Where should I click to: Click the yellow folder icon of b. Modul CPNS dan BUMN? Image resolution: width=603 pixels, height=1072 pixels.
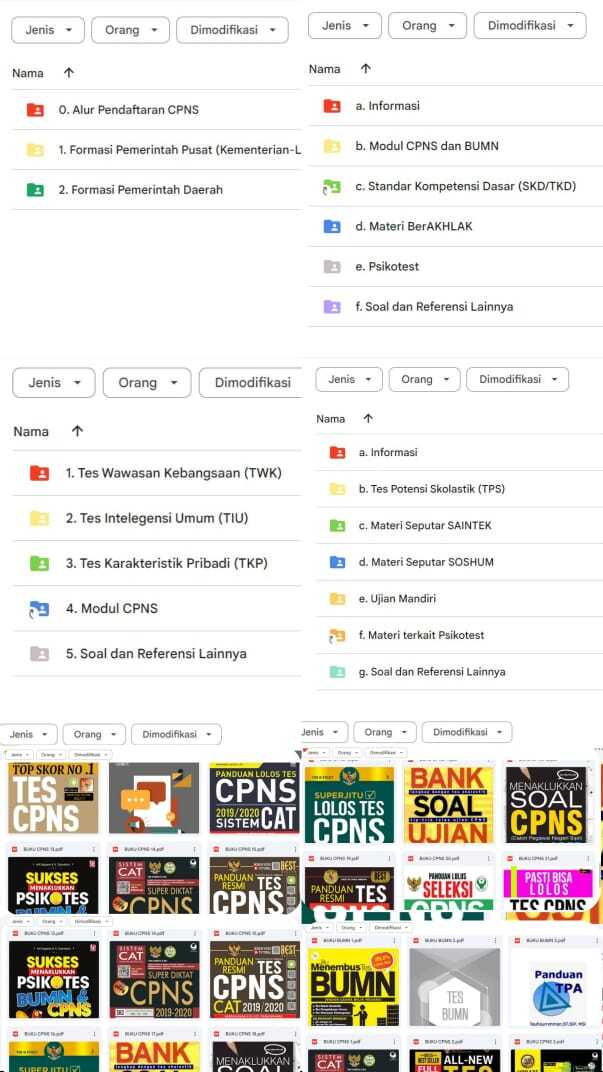332,146
